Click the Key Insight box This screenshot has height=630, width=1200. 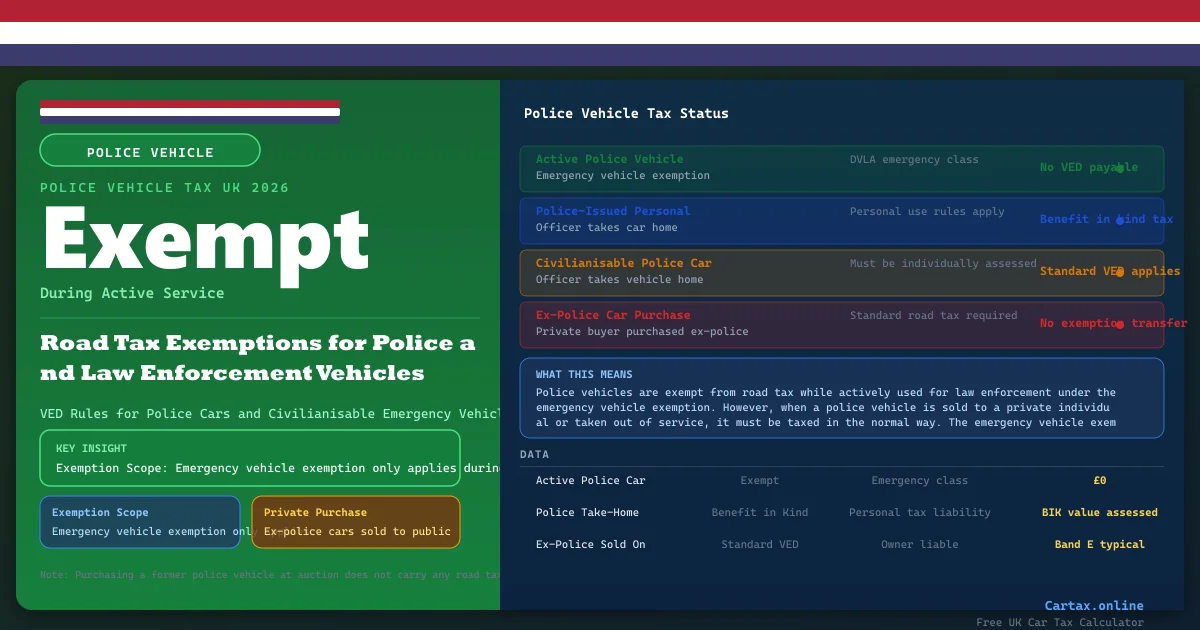(x=250, y=458)
